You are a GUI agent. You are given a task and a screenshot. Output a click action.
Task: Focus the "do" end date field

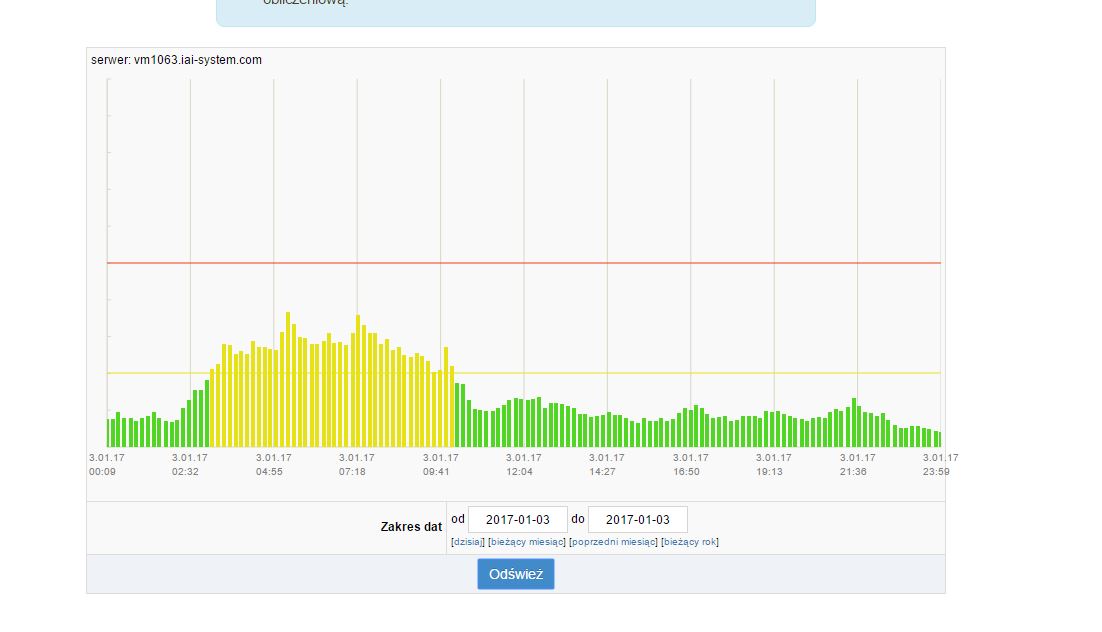[x=637, y=520]
